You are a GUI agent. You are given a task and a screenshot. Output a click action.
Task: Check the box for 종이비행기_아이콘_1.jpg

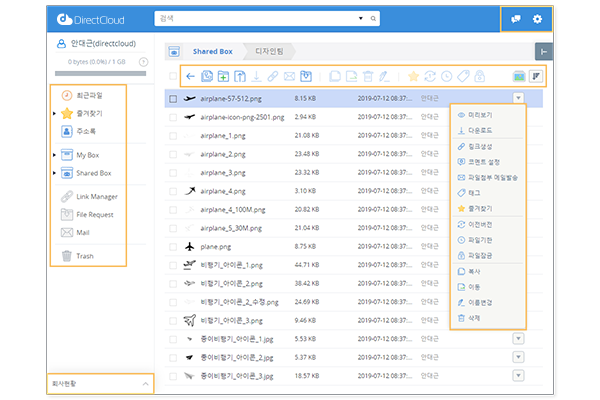[x=173, y=339]
